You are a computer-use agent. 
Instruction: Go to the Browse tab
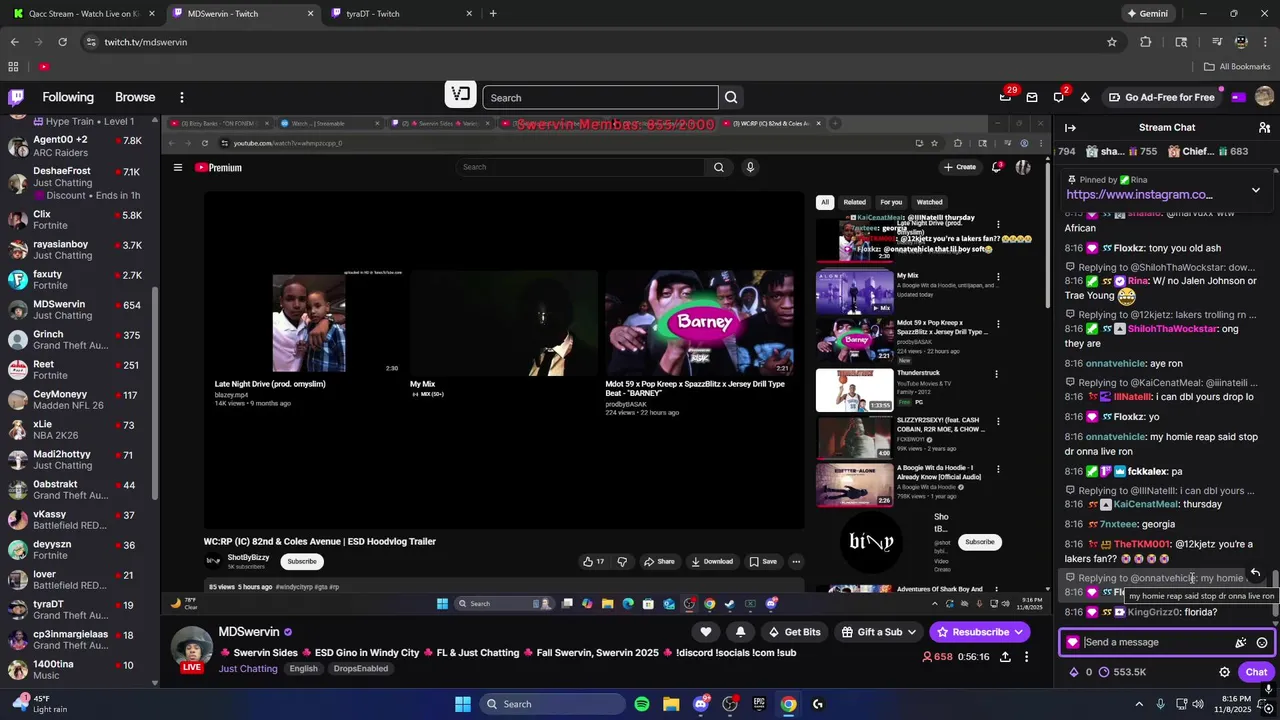click(135, 97)
